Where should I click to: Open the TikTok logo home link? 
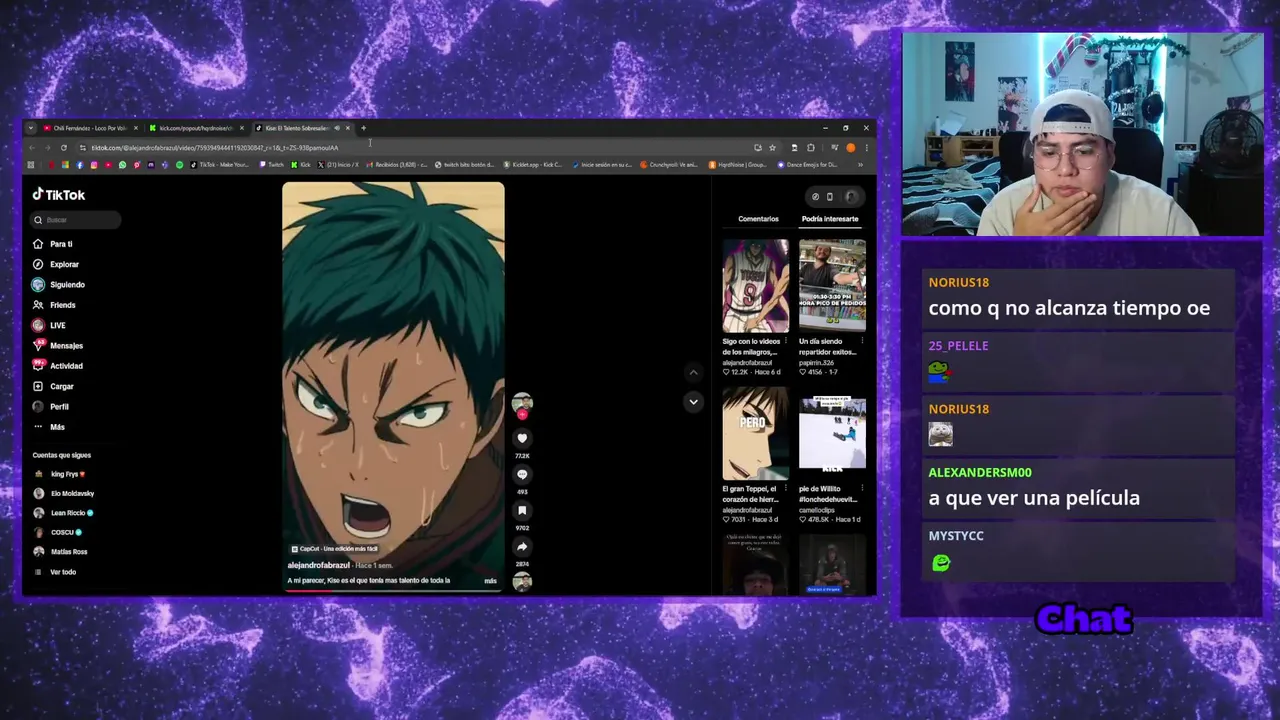pyautogui.click(x=59, y=195)
